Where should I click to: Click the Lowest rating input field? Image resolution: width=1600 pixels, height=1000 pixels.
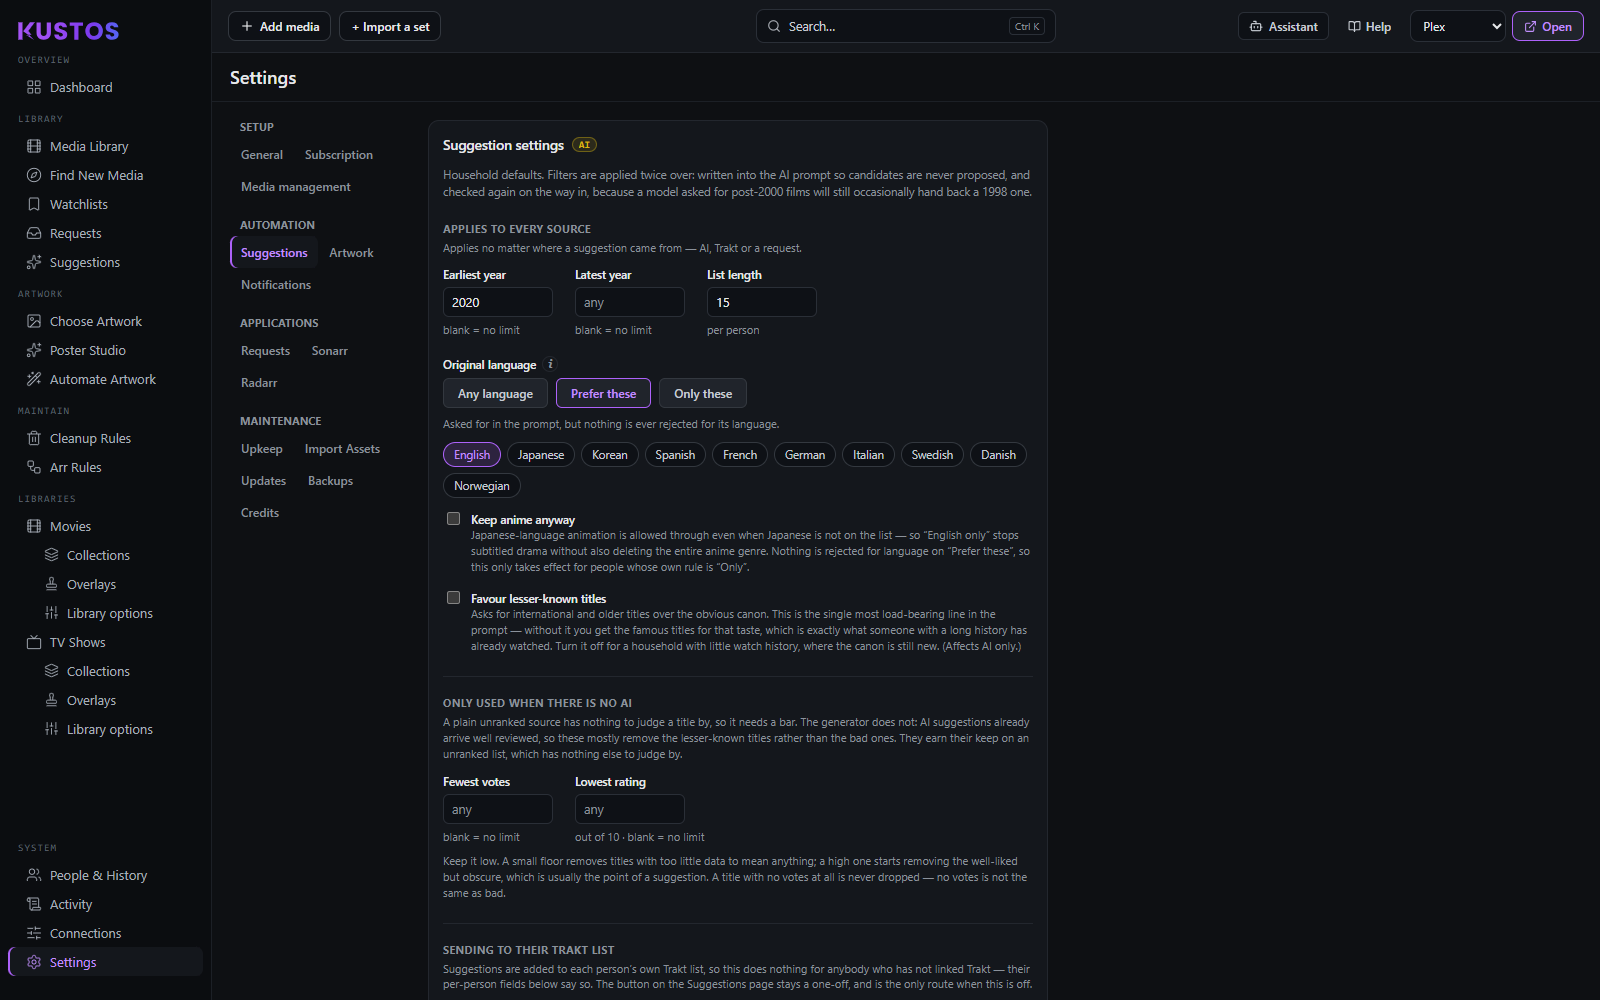click(x=630, y=809)
